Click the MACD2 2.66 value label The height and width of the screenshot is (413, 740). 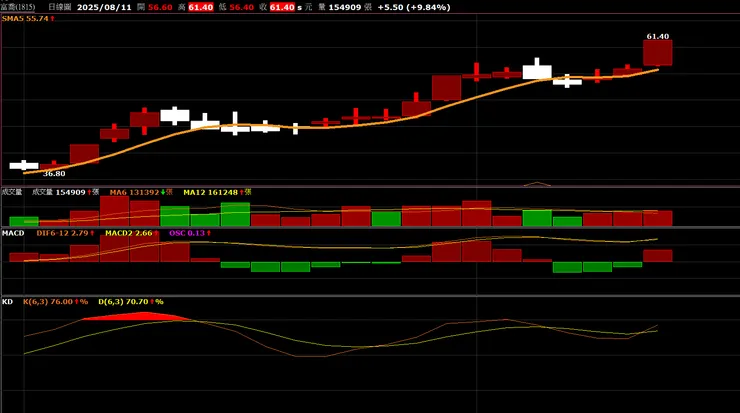point(132,233)
